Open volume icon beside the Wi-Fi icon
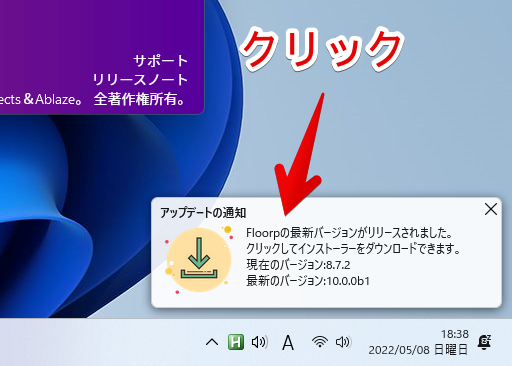Viewport: 512px width, 366px height. point(343,342)
